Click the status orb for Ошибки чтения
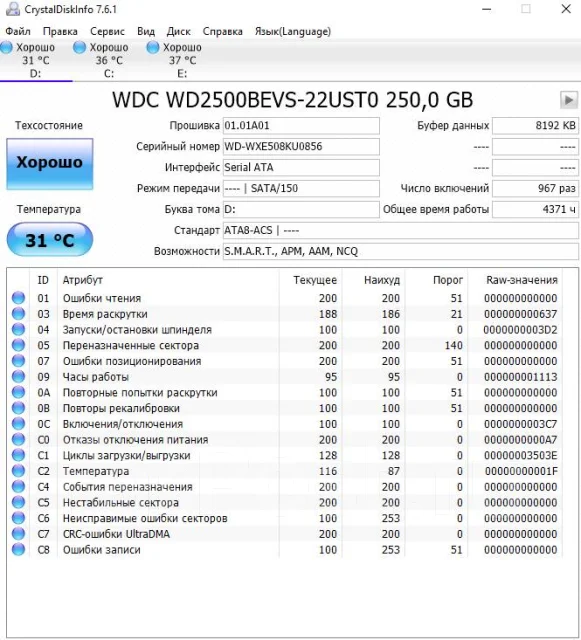 tap(18, 298)
